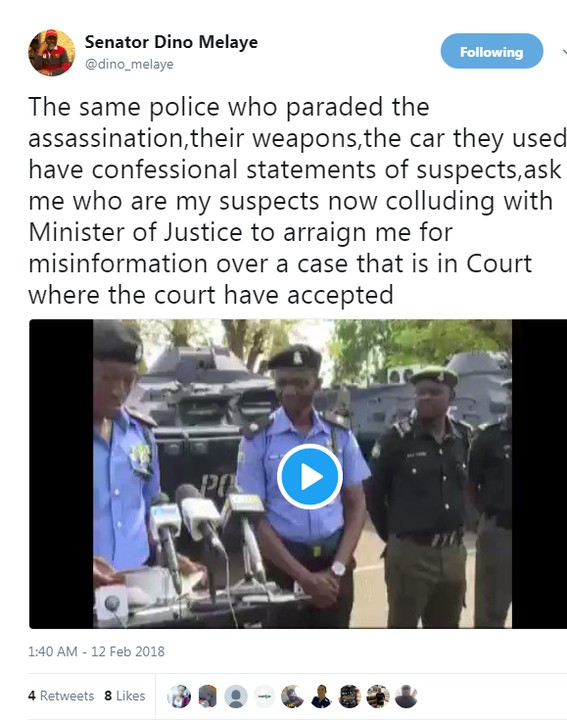Open the second liker avatar with orange corner
The height and width of the screenshot is (720, 567).
point(208,696)
